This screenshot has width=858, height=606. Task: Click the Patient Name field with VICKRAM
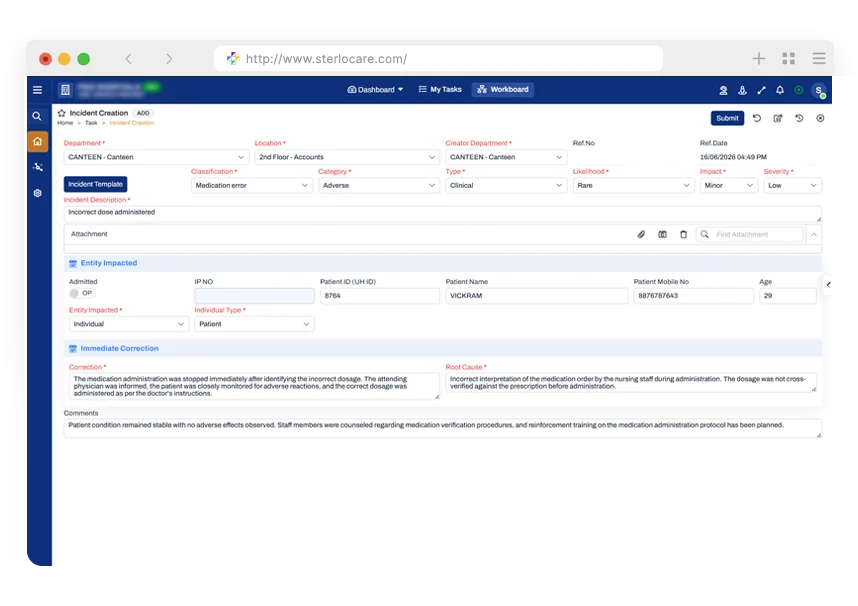(x=536, y=296)
